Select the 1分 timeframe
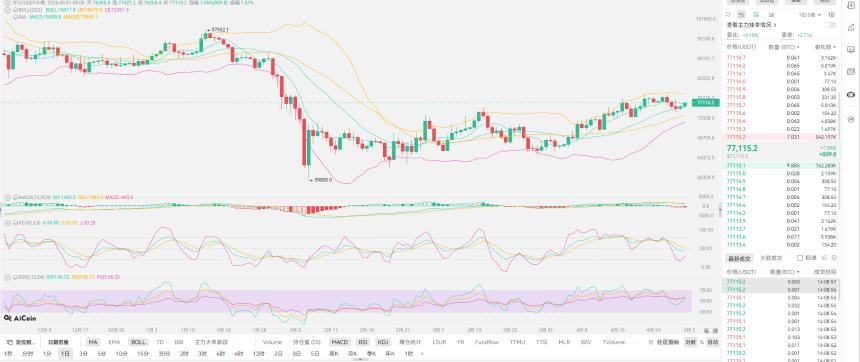 tap(48, 354)
